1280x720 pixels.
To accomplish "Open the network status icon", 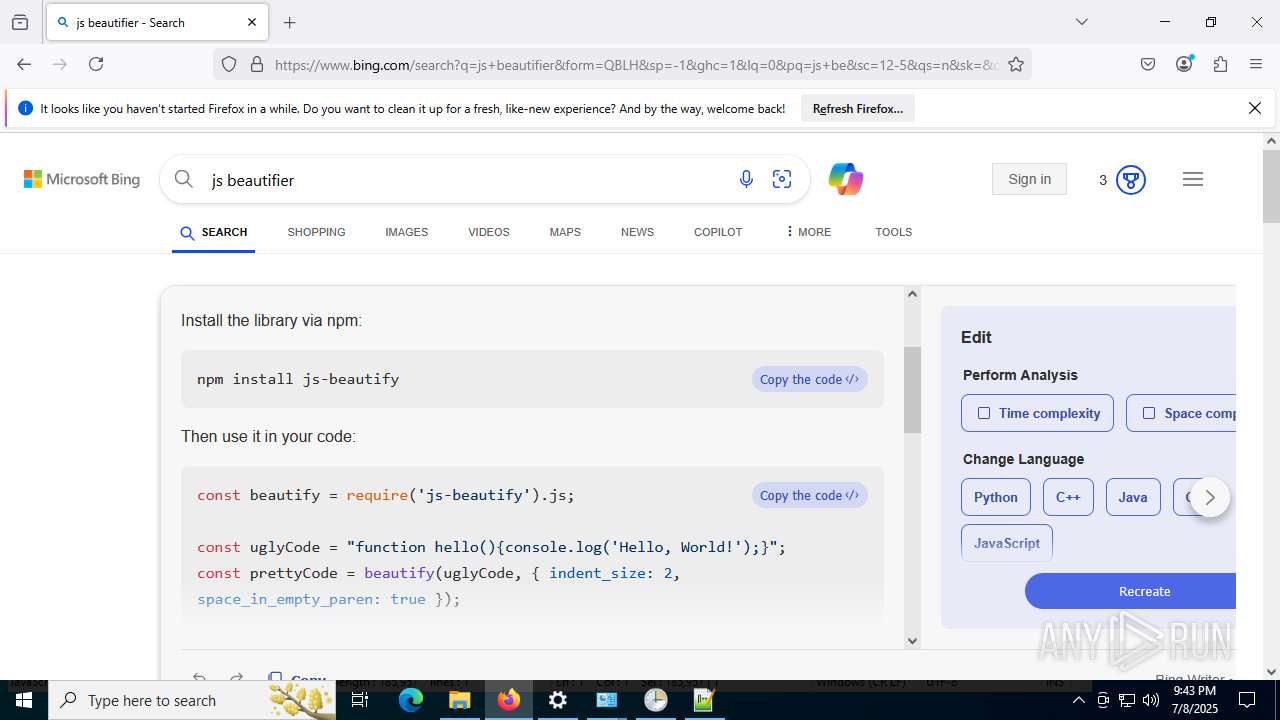I will tap(1127, 700).
